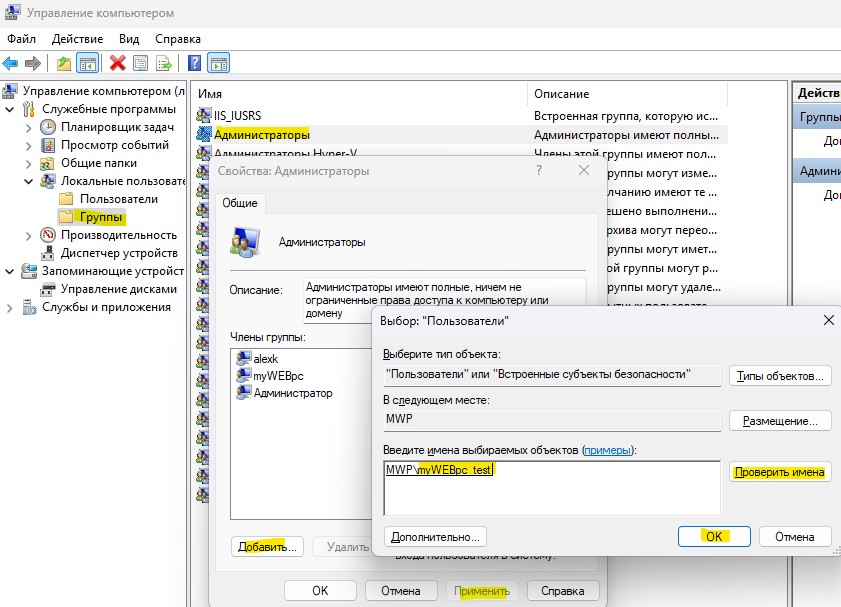Click the Export List toolbar icon
Screen dimensions: 841x607
click(x=164, y=63)
